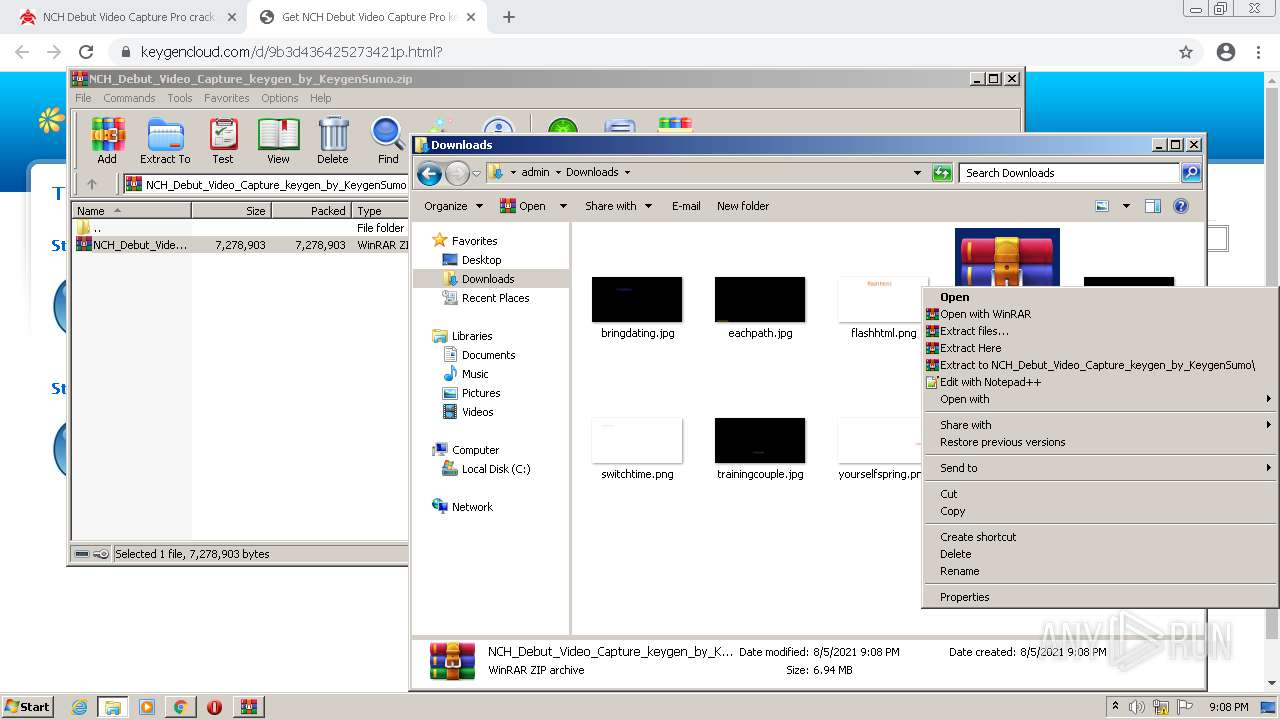Click WinRAR Extract To icon
Image resolution: width=1280 pixels, height=720 pixels.
tap(165, 140)
